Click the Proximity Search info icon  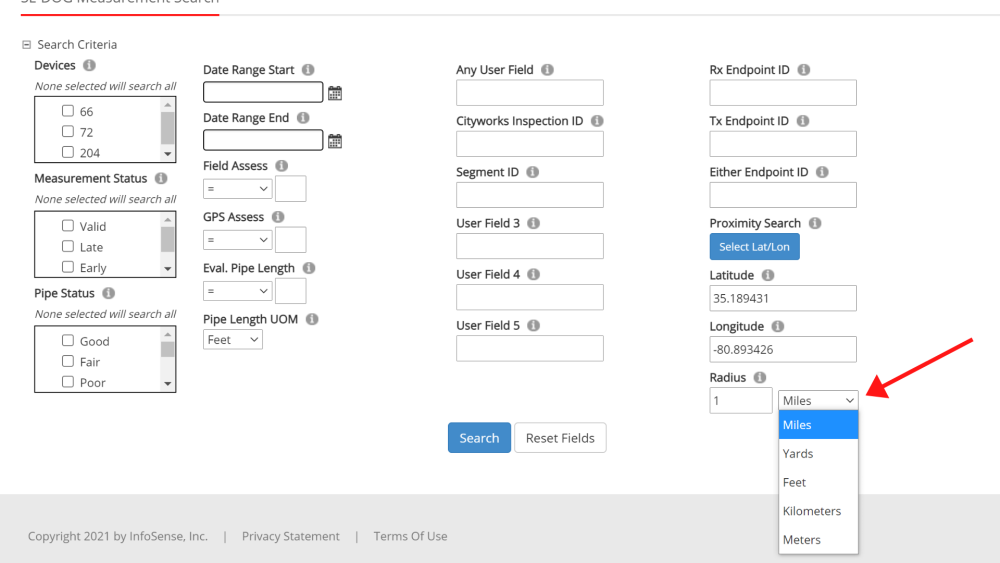click(815, 223)
